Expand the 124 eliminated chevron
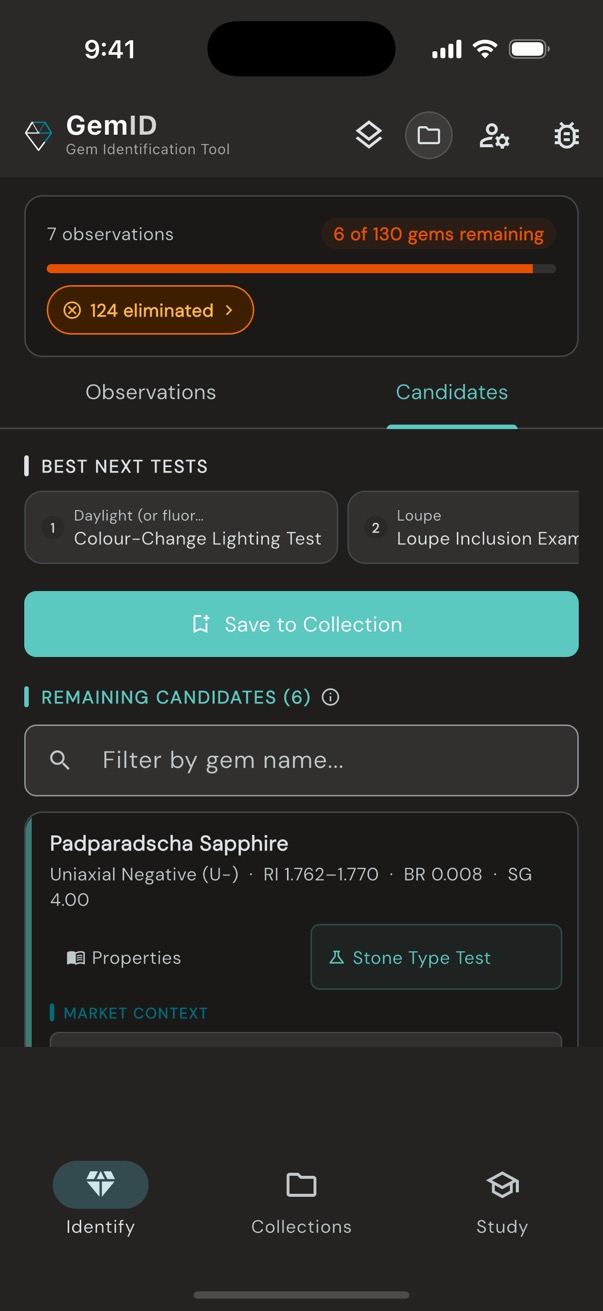The height and width of the screenshot is (1311, 603). click(231, 310)
